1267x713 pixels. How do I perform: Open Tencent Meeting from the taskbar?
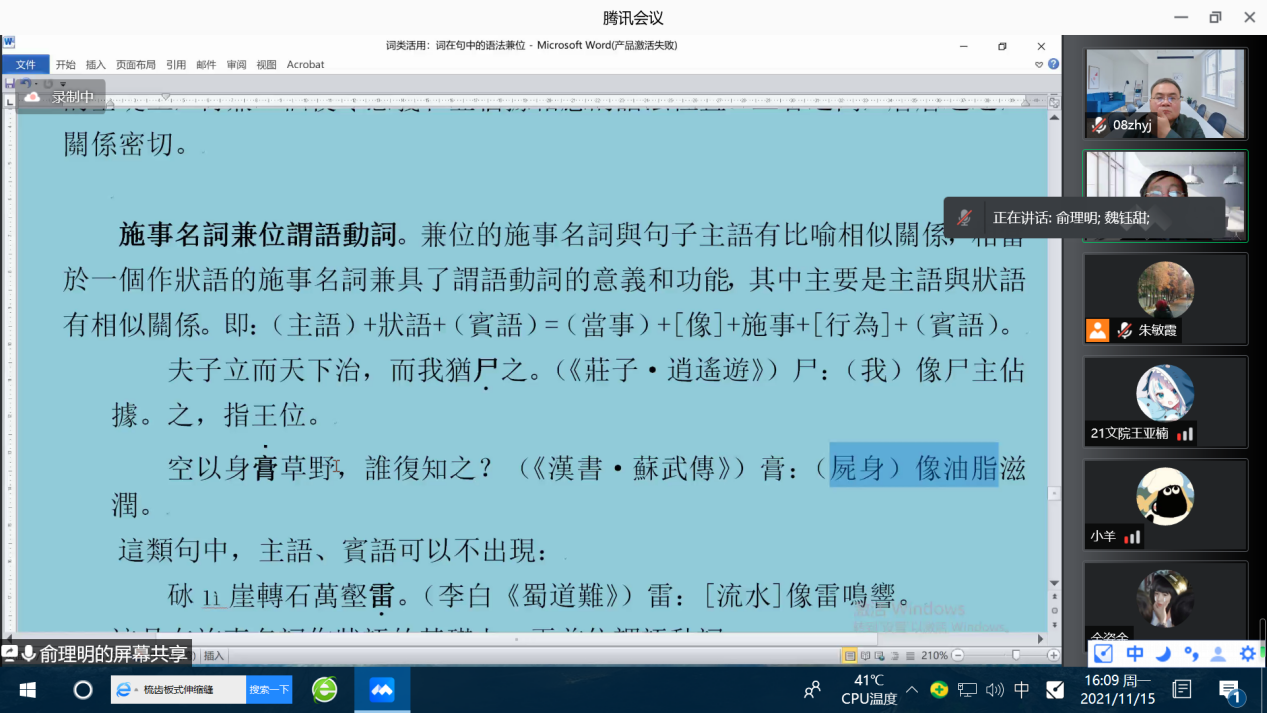pos(381,690)
